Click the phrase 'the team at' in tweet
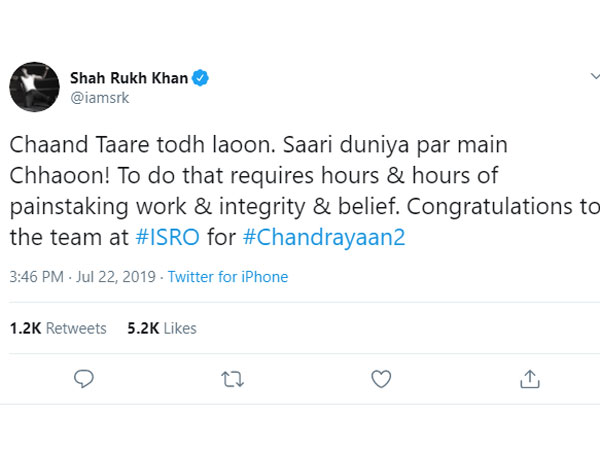The height and width of the screenshot is (450, 600). [x=69, y=237]
